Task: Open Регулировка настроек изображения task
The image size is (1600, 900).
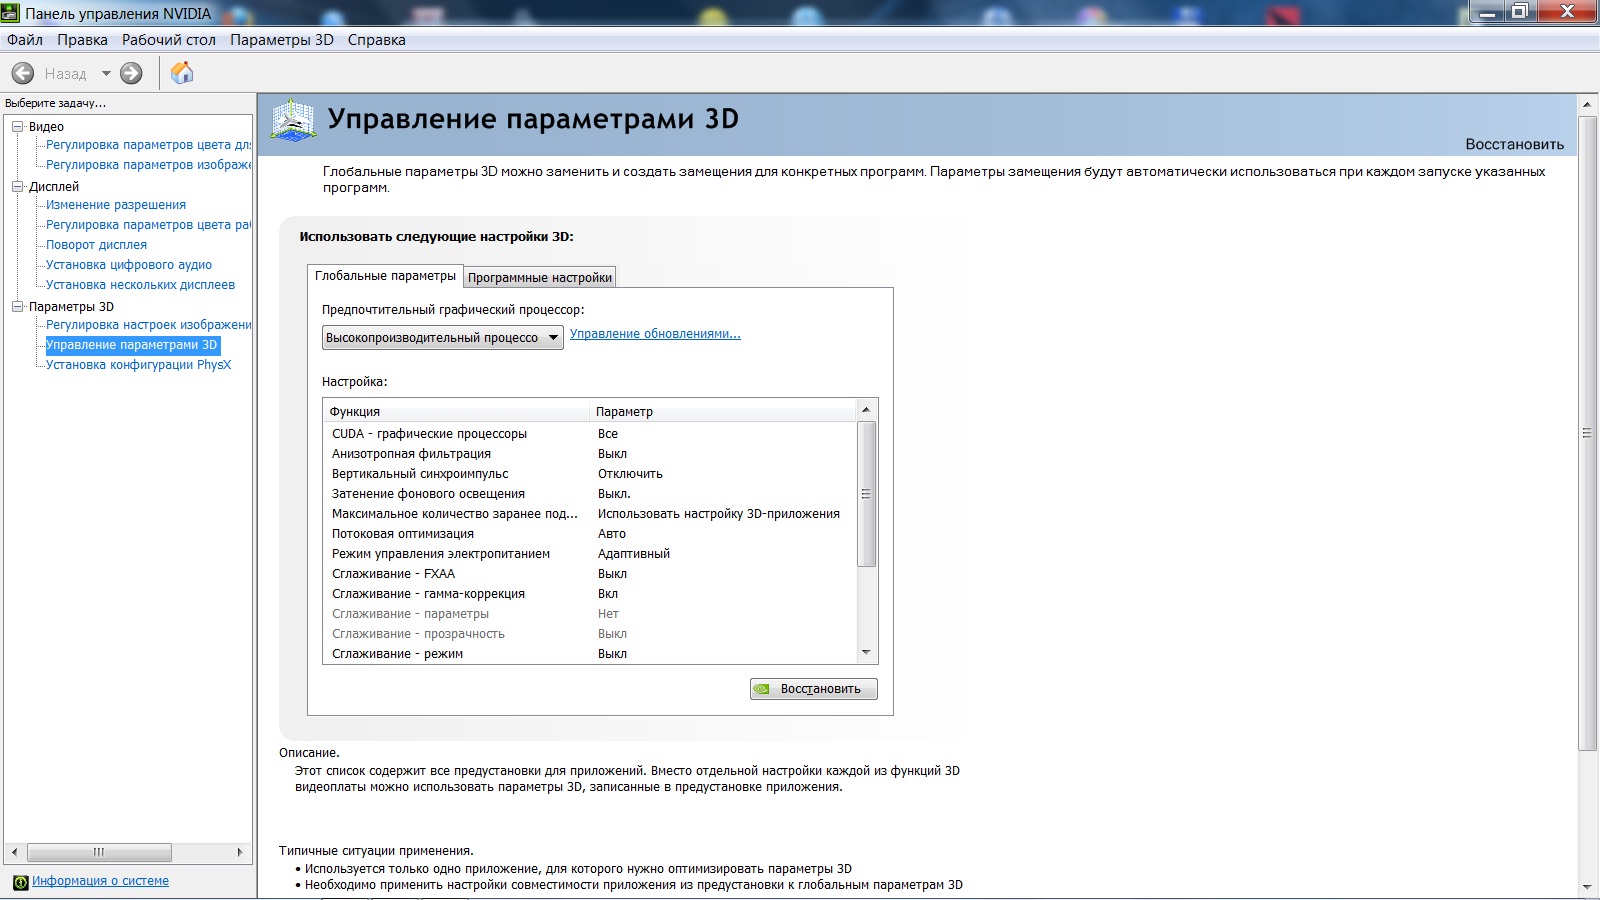Action: pos(149,325)
